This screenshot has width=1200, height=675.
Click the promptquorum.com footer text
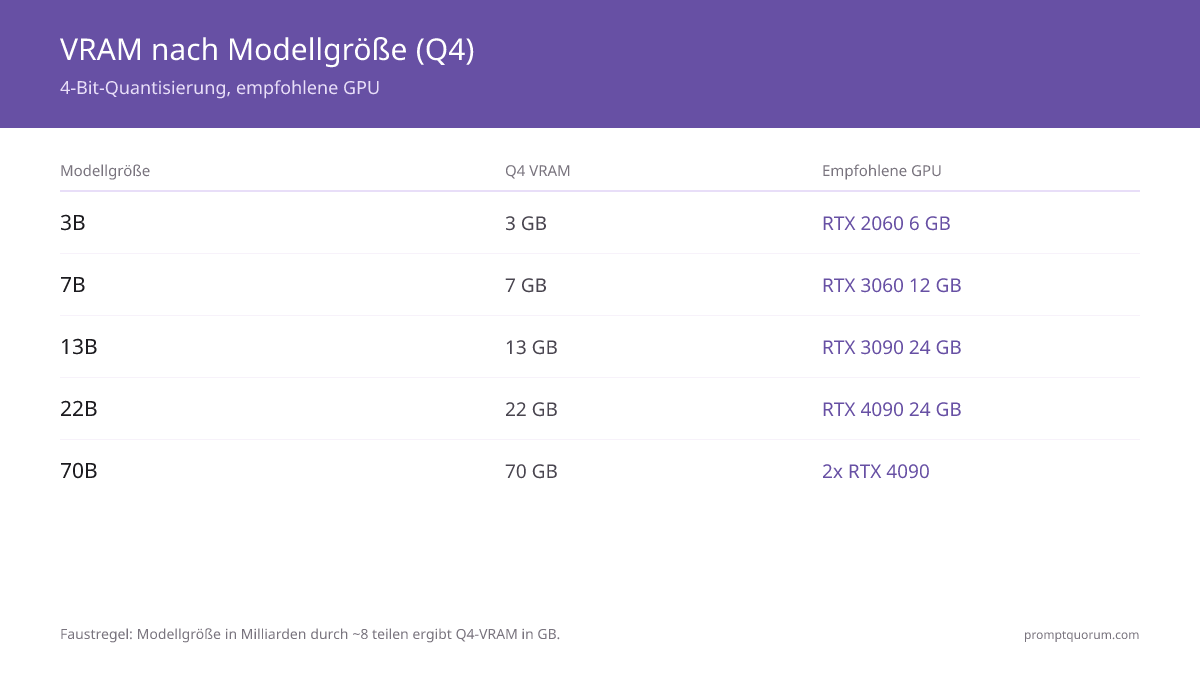point(1081,635)
